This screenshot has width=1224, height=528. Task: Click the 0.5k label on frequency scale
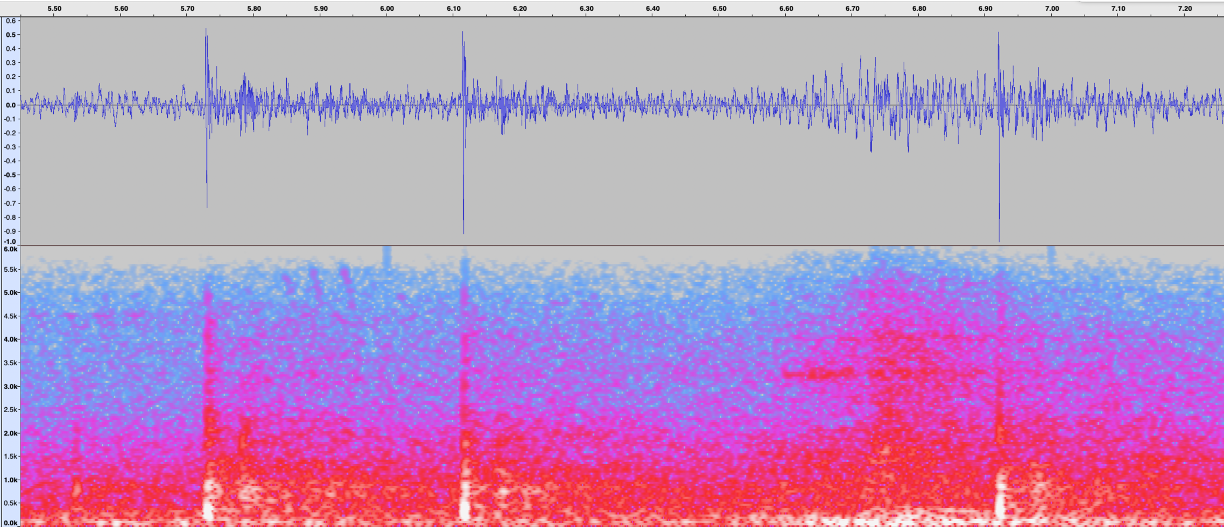[11, 503]
